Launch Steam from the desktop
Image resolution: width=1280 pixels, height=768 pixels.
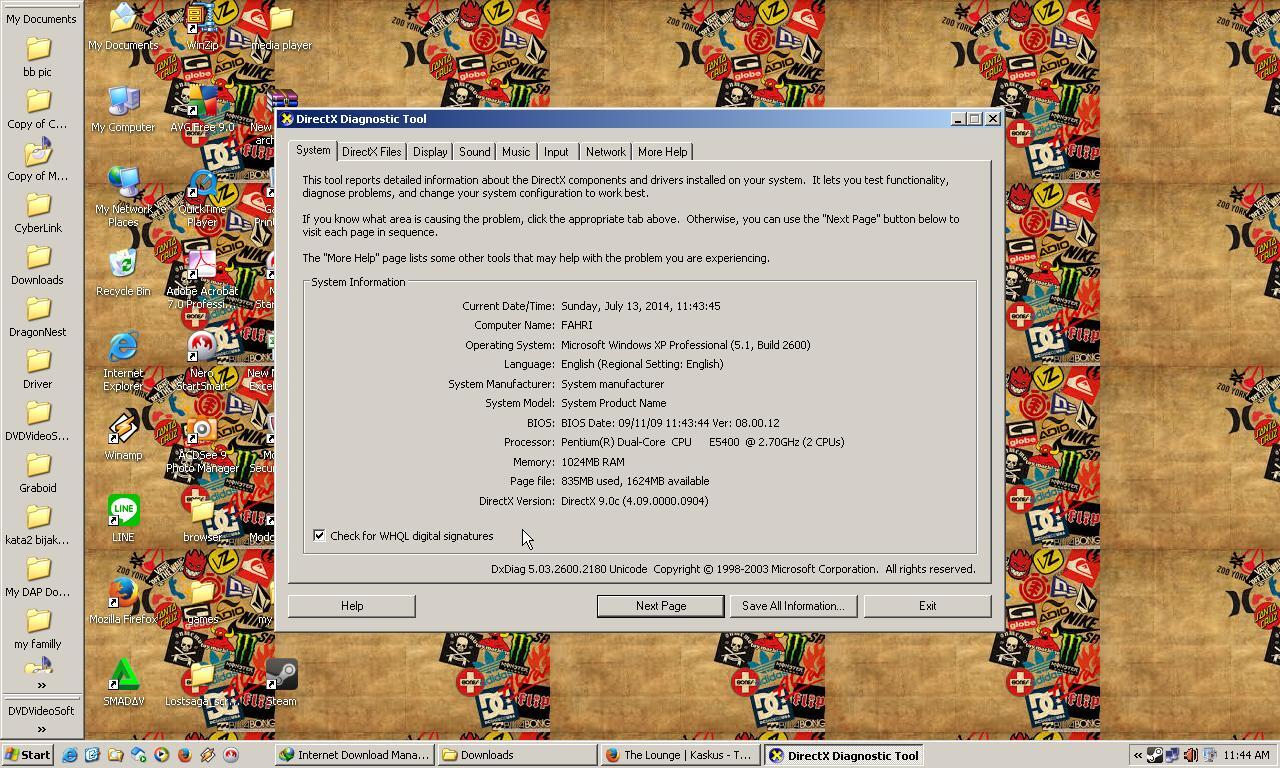click(281, 682)
